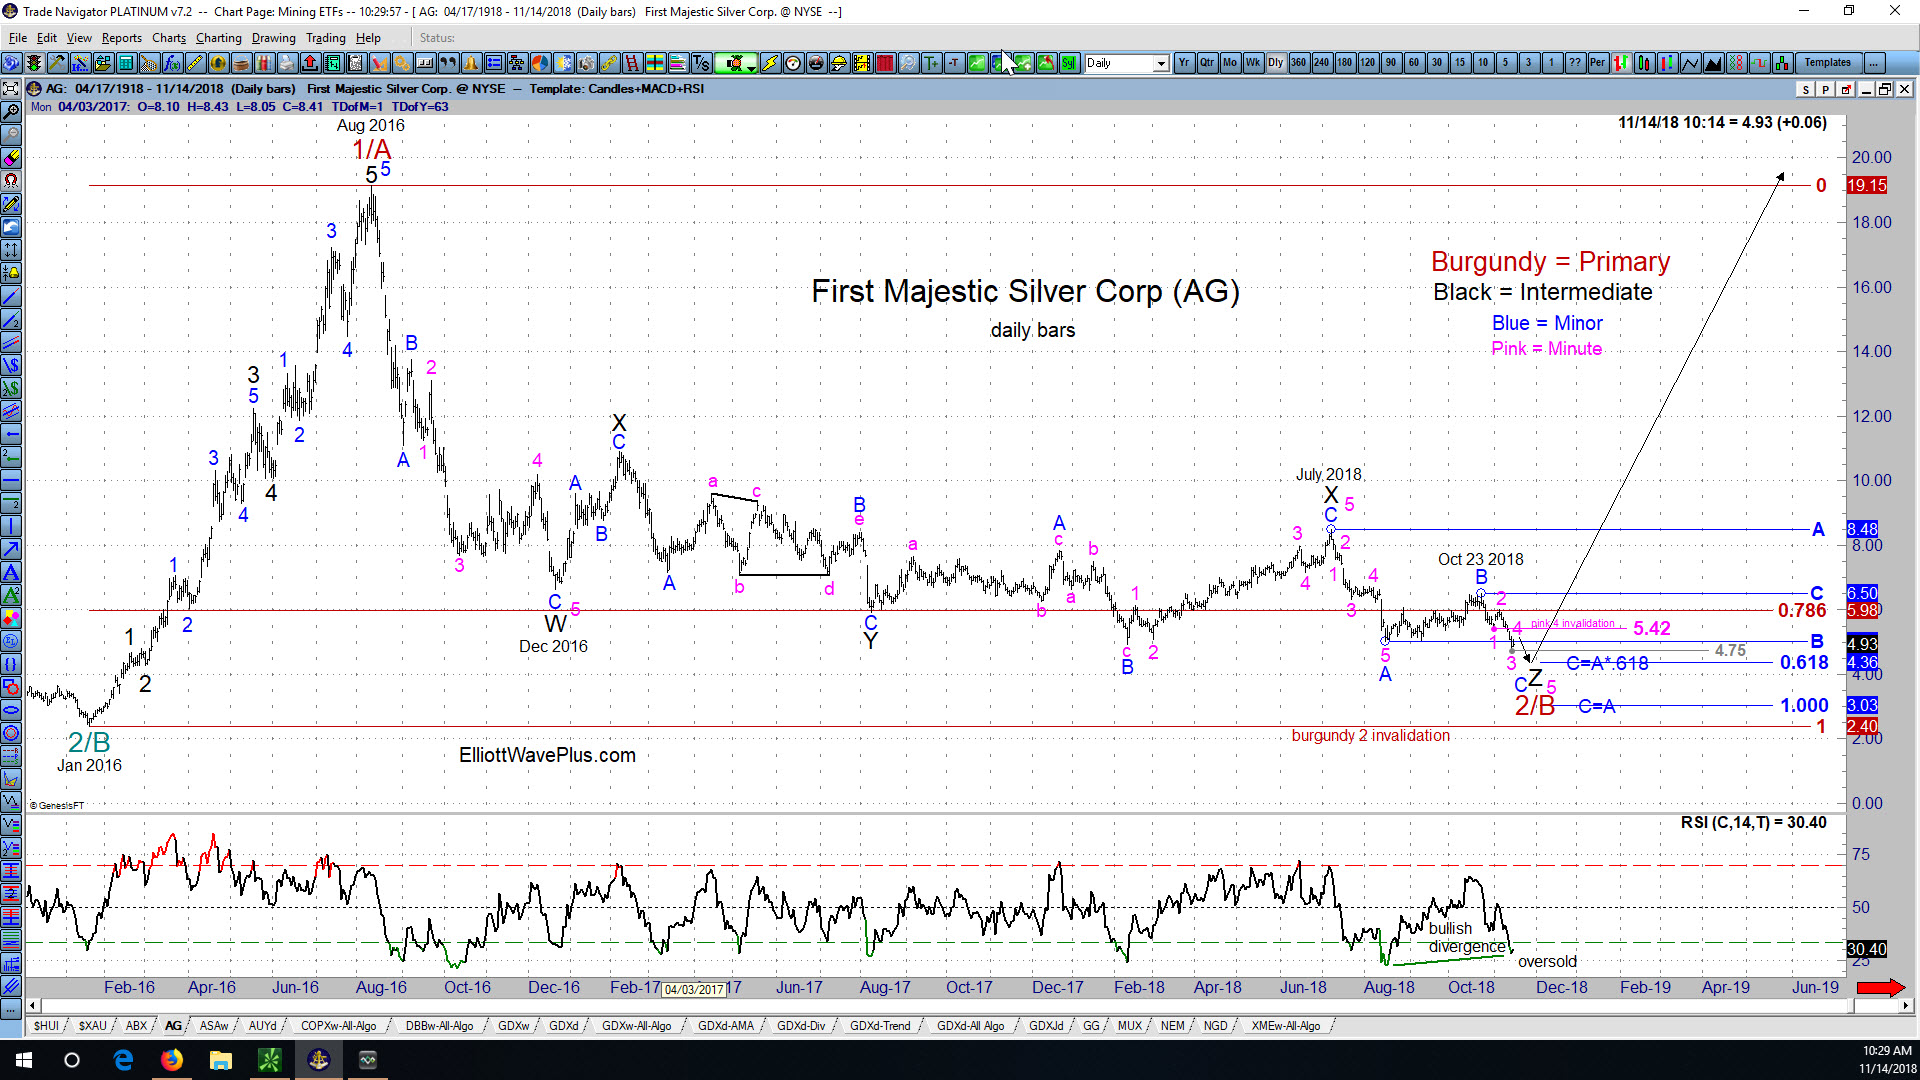Click the Windows Start button
Screen dimensions: 1920x1080
(x=24, y=1060)
